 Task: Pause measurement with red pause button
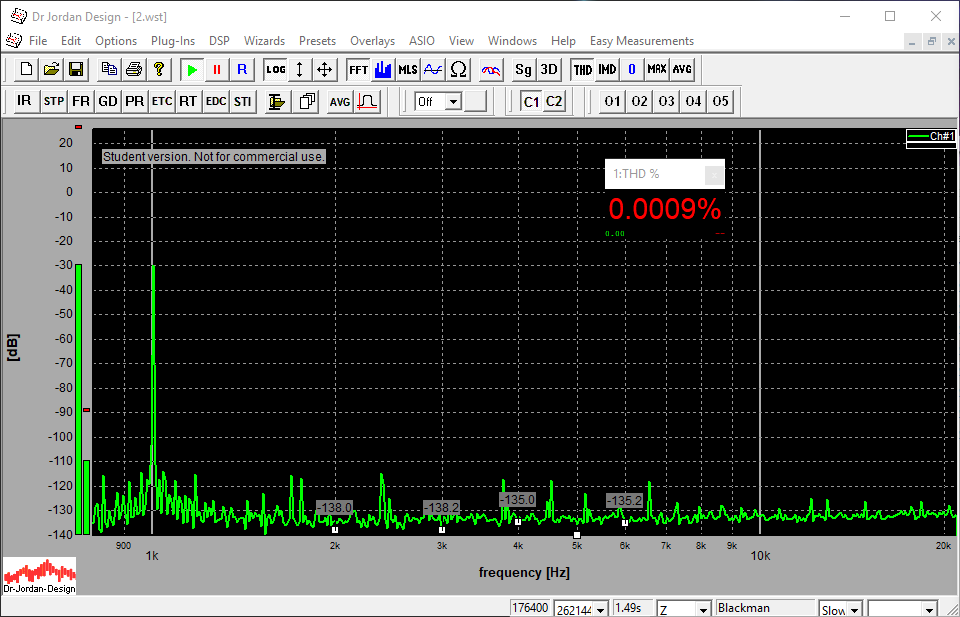217,69
